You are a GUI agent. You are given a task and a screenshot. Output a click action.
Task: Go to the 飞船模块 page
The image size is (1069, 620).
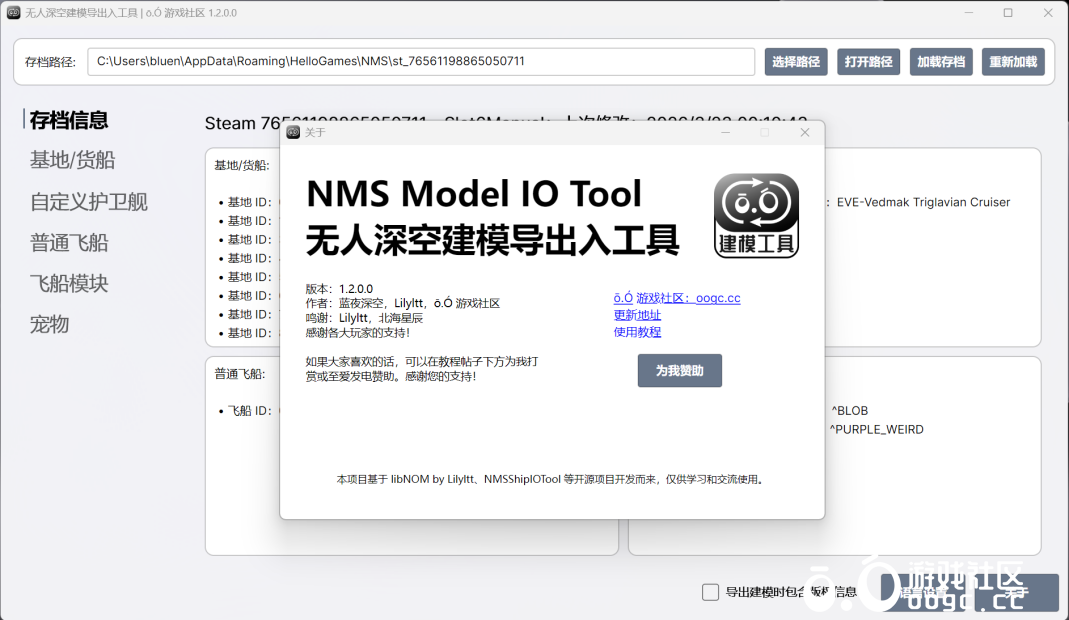click(x=69, y=283)
